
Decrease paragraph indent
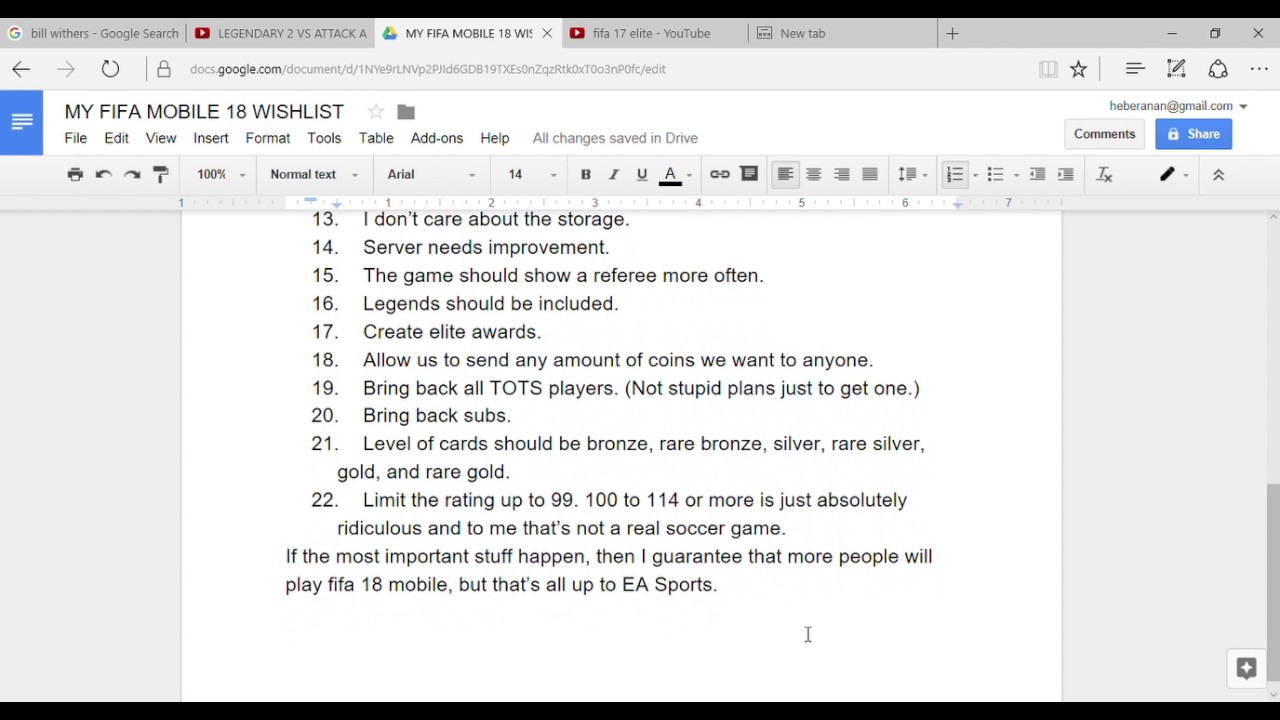(1038, 174)
